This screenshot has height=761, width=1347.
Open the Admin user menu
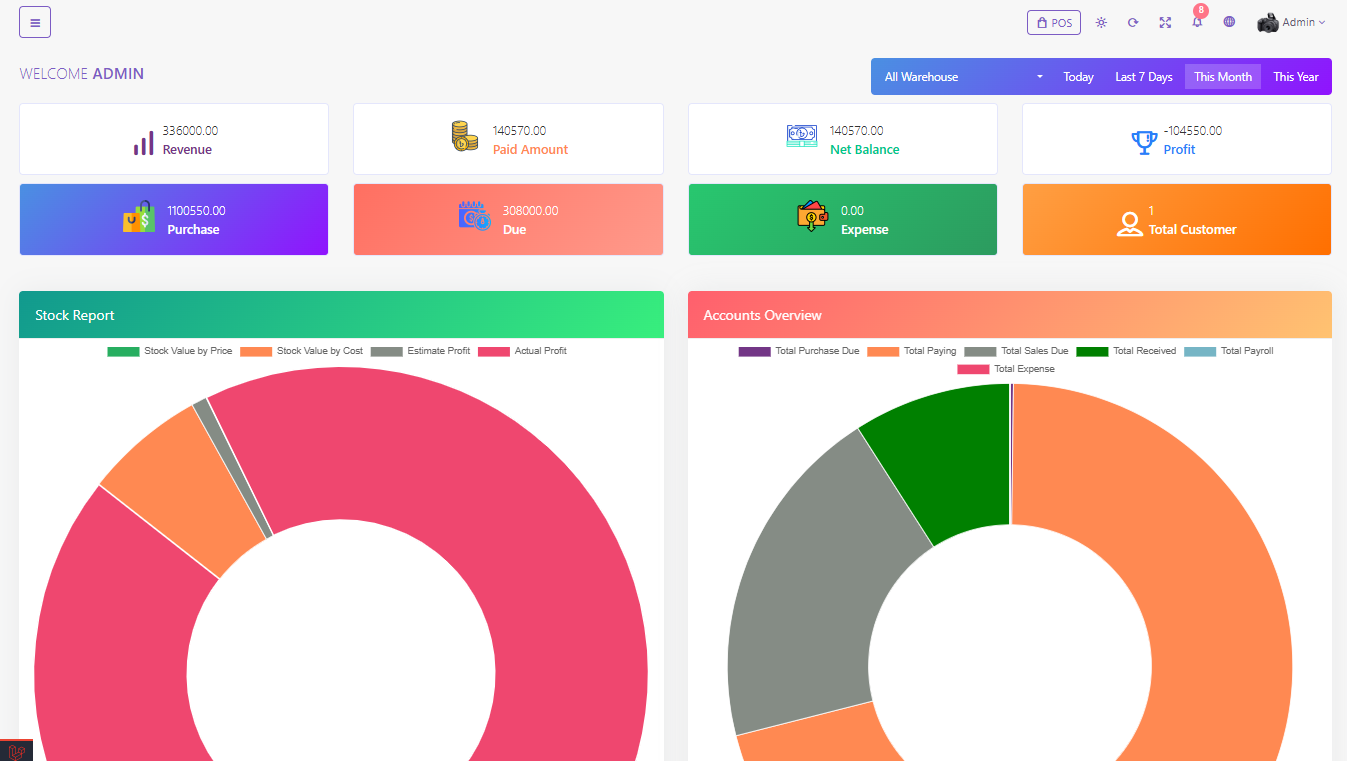point(1291,22)
